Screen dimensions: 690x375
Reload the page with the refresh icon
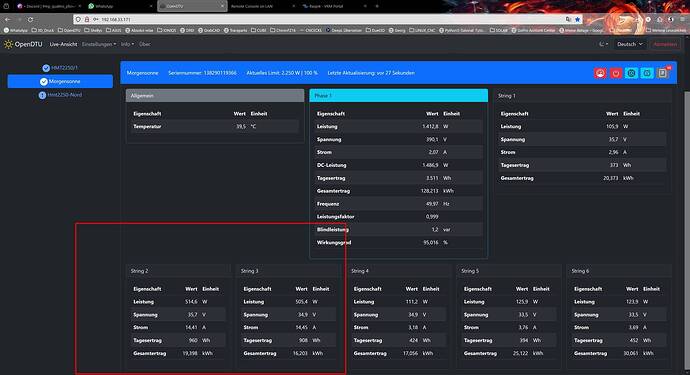coord(30,19)
